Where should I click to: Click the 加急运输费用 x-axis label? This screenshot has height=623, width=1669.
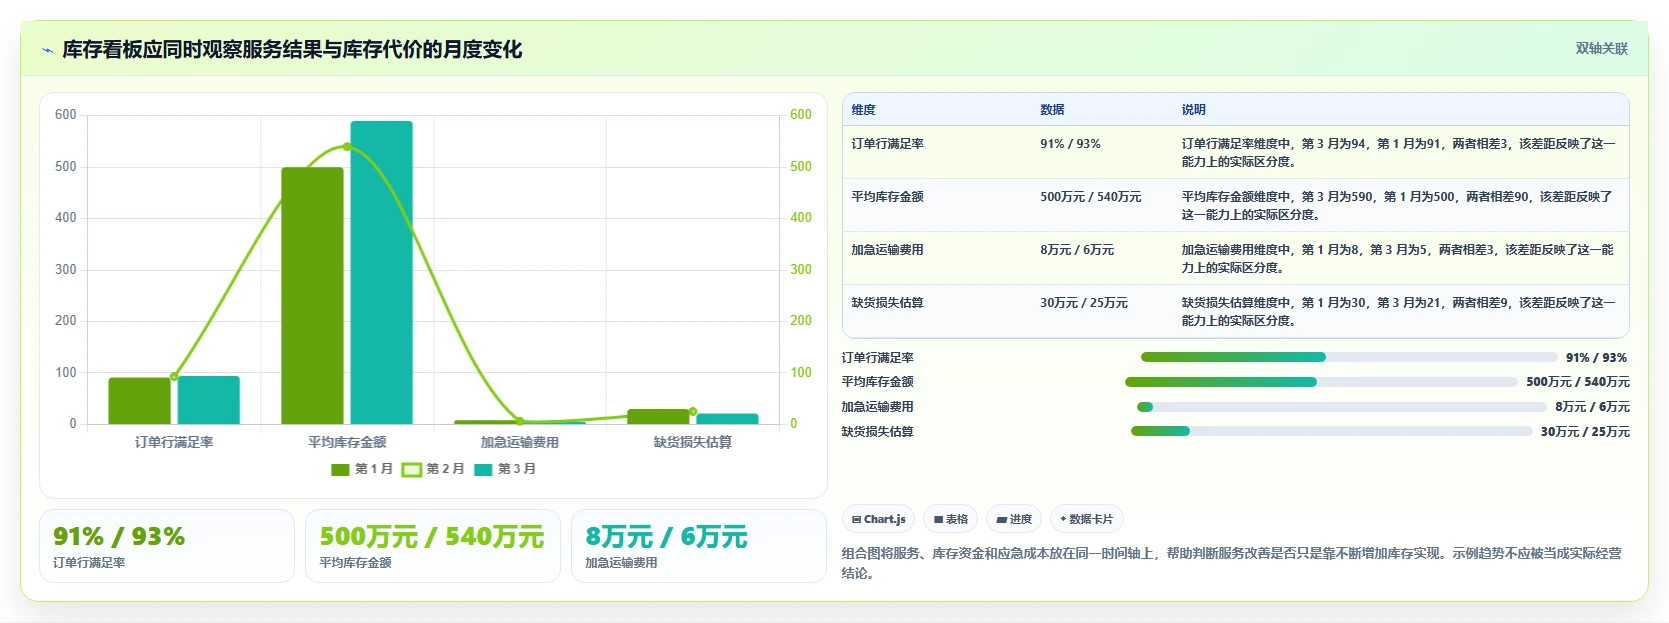(x=520, y=442)
